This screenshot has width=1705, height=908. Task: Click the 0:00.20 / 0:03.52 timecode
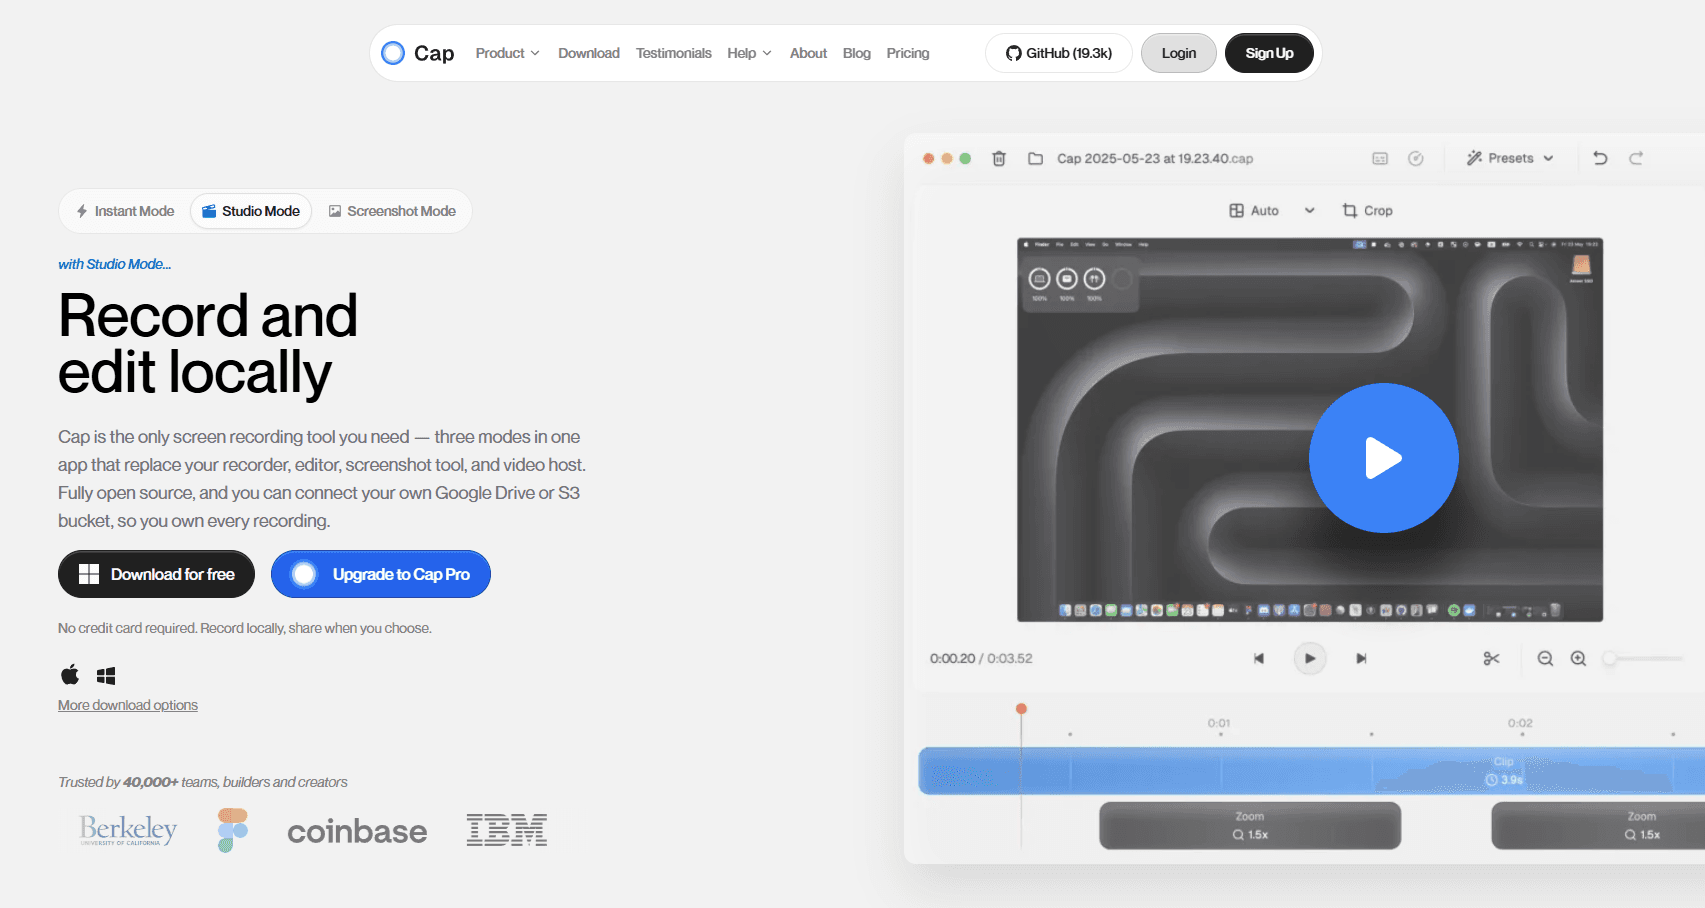981,658
